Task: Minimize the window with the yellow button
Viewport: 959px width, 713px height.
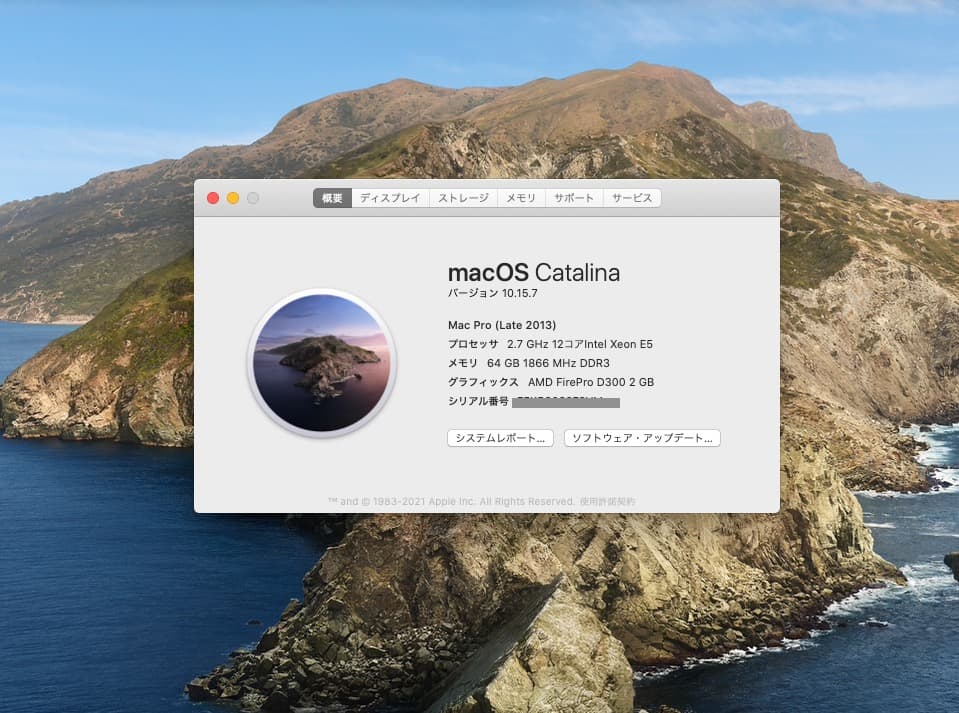Action: 232,198
